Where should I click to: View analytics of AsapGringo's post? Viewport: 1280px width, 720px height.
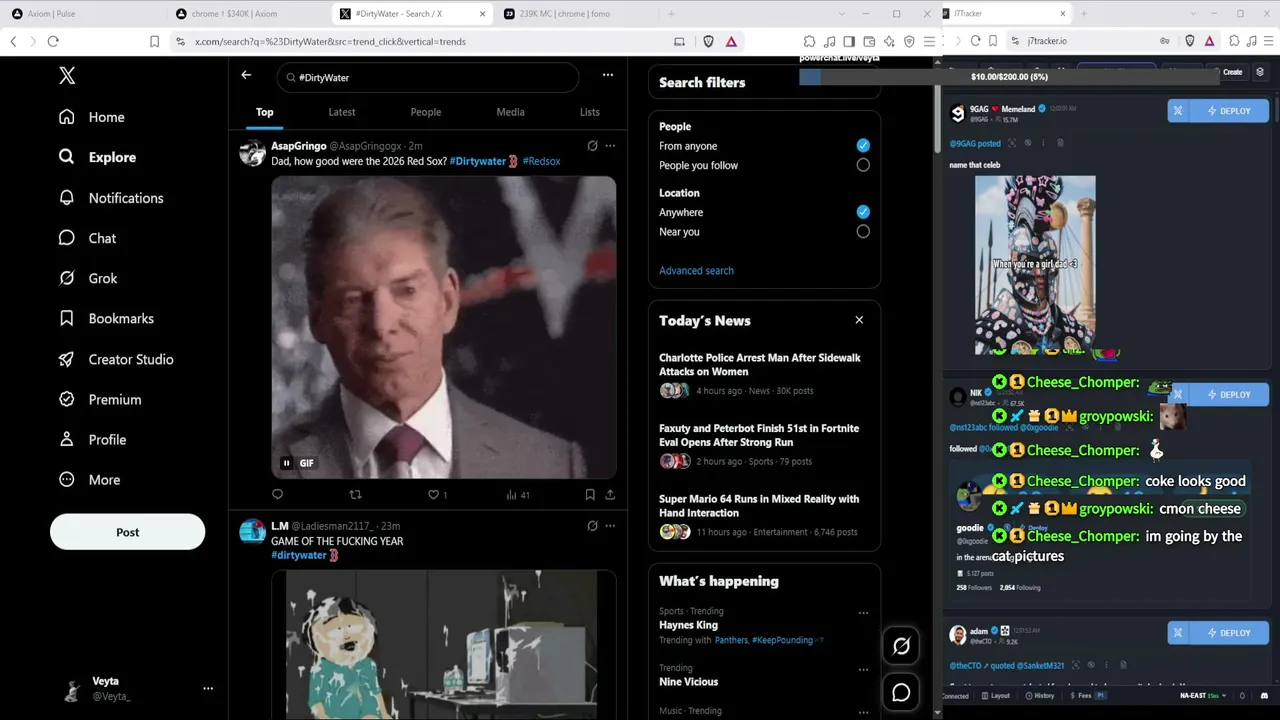coord(517,494)
